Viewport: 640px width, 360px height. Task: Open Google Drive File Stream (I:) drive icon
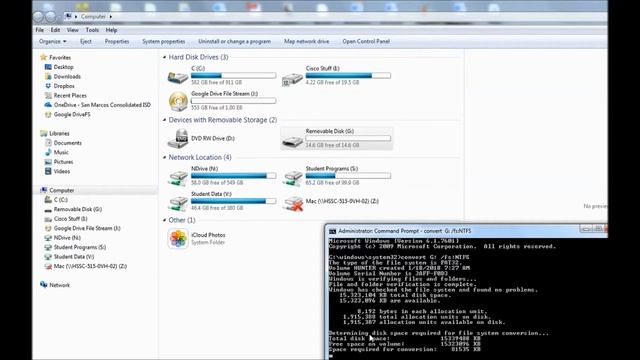pos(178,101)
